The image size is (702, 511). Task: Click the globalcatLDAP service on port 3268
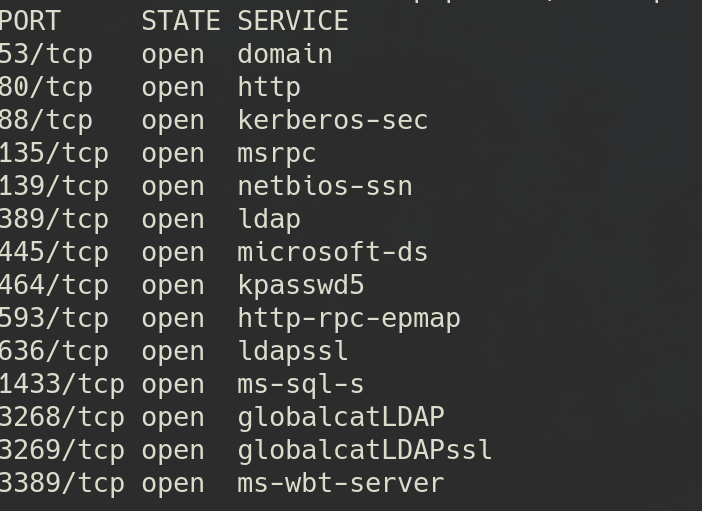tap(341, 417)
